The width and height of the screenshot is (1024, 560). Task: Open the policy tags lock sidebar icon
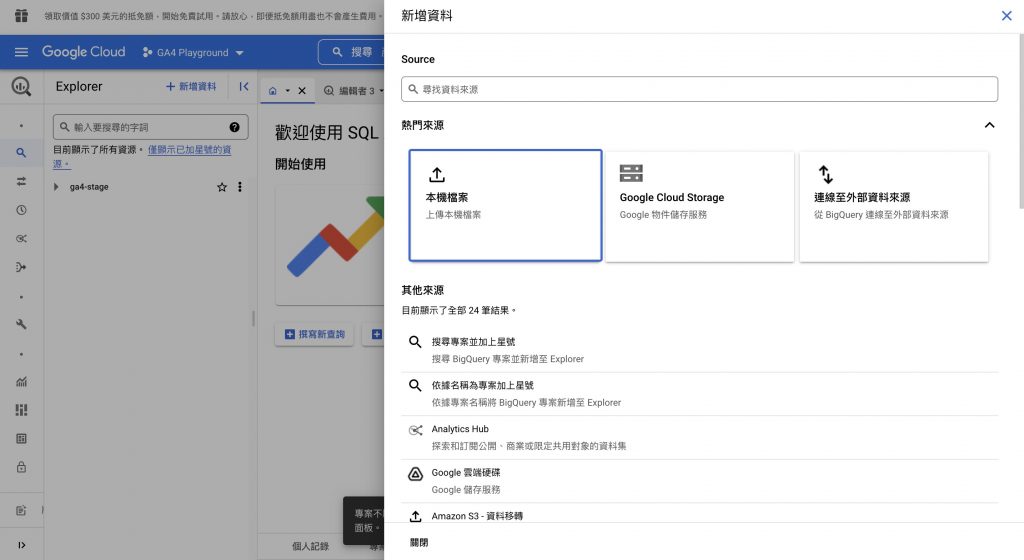point(21,467)
